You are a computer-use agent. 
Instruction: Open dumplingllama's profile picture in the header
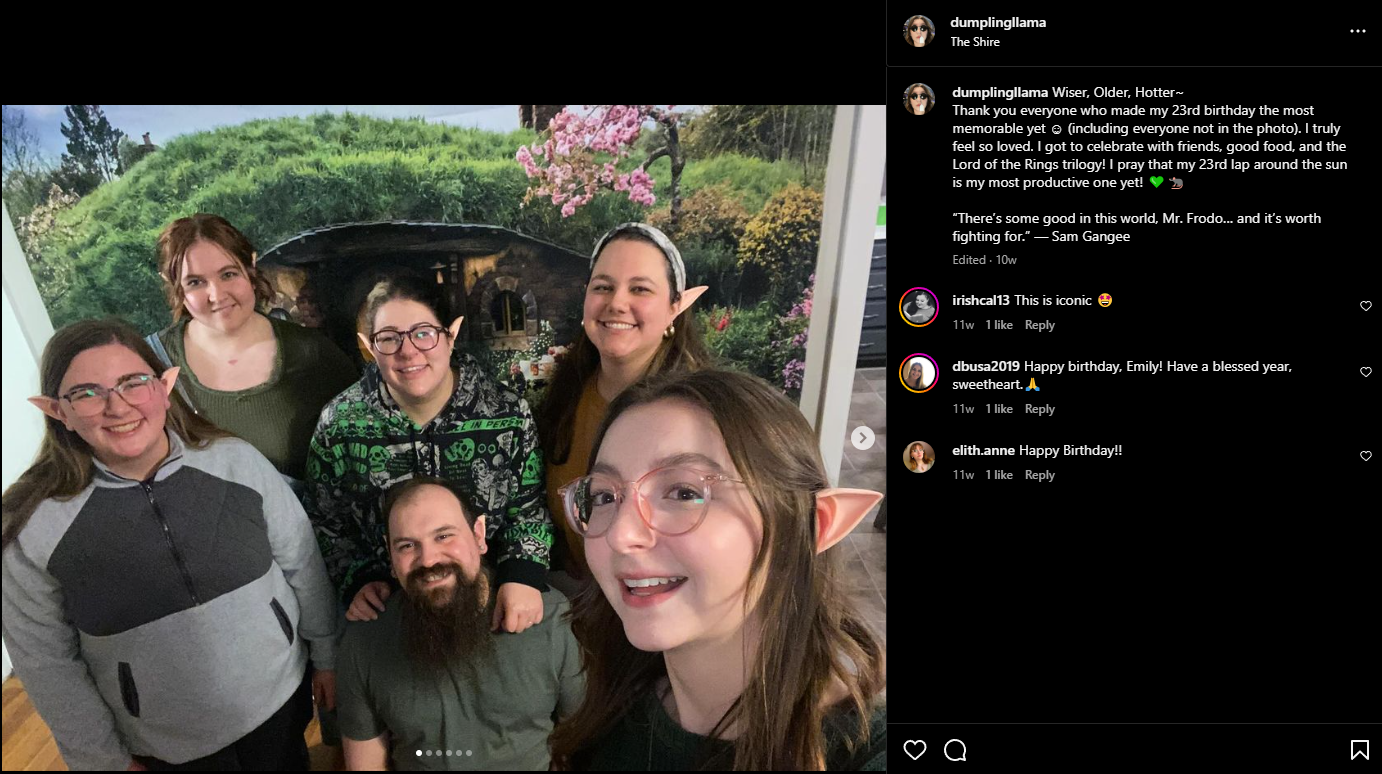[x=919, y=31]
